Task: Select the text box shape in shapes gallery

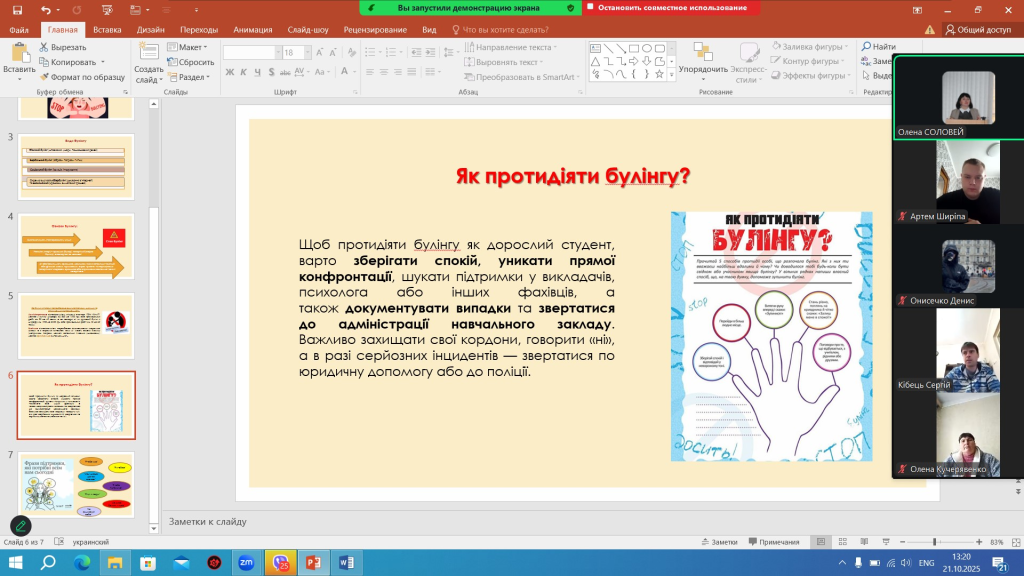Action: point(596,48)
